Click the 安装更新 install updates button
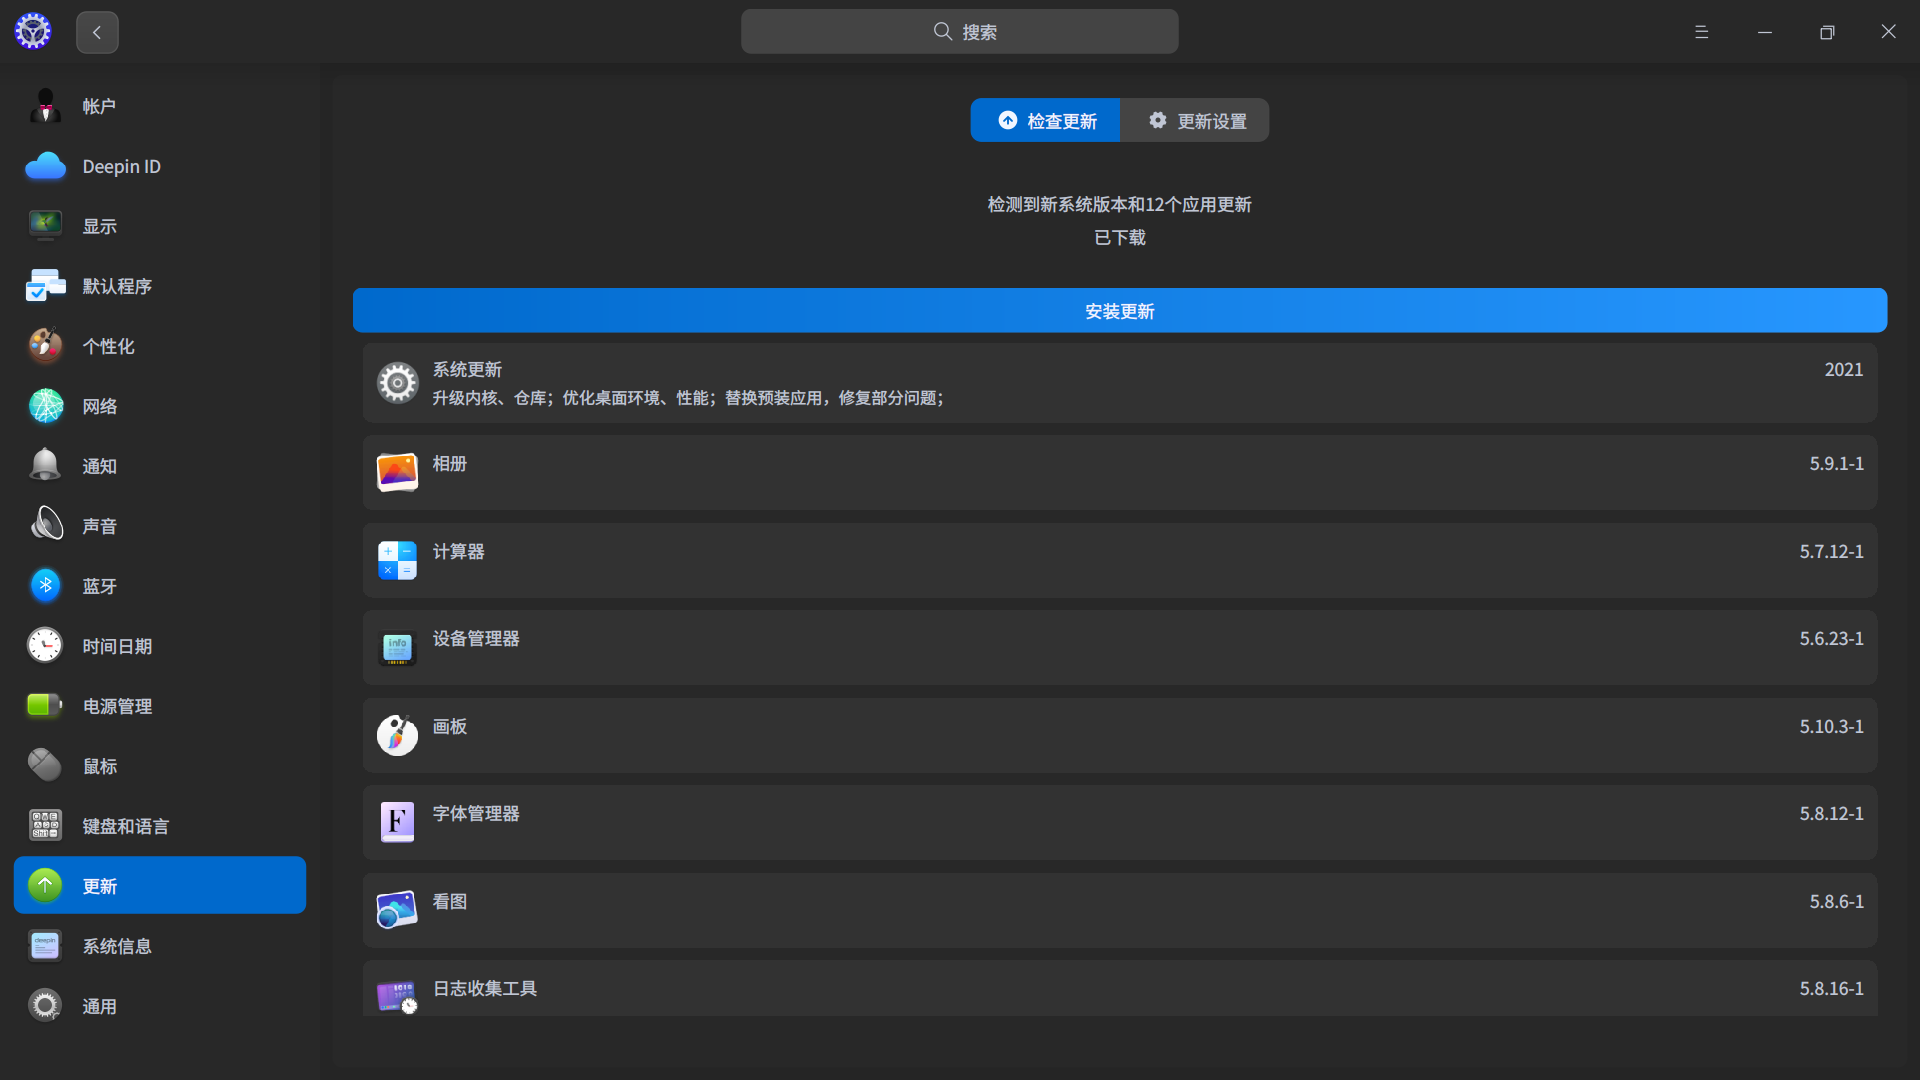 click(1119, 311)
